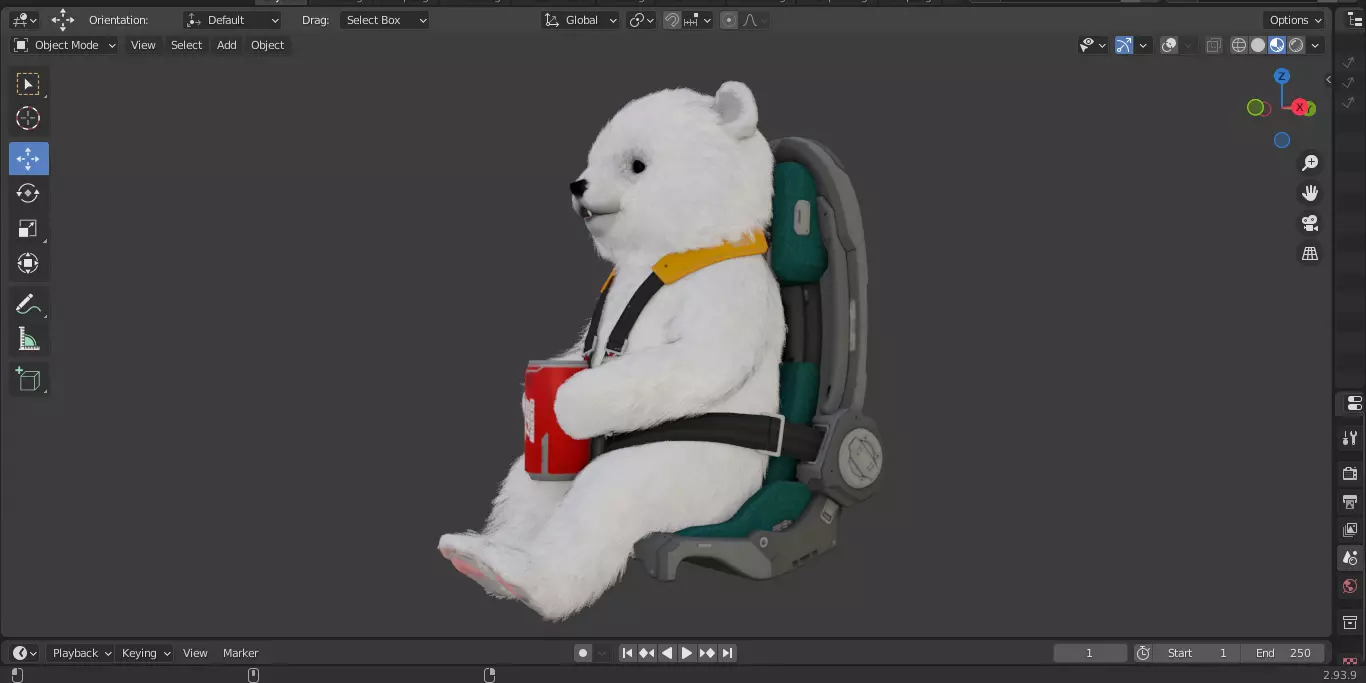Open gizmo settings dropdown arrow

tap(1143, 45)
